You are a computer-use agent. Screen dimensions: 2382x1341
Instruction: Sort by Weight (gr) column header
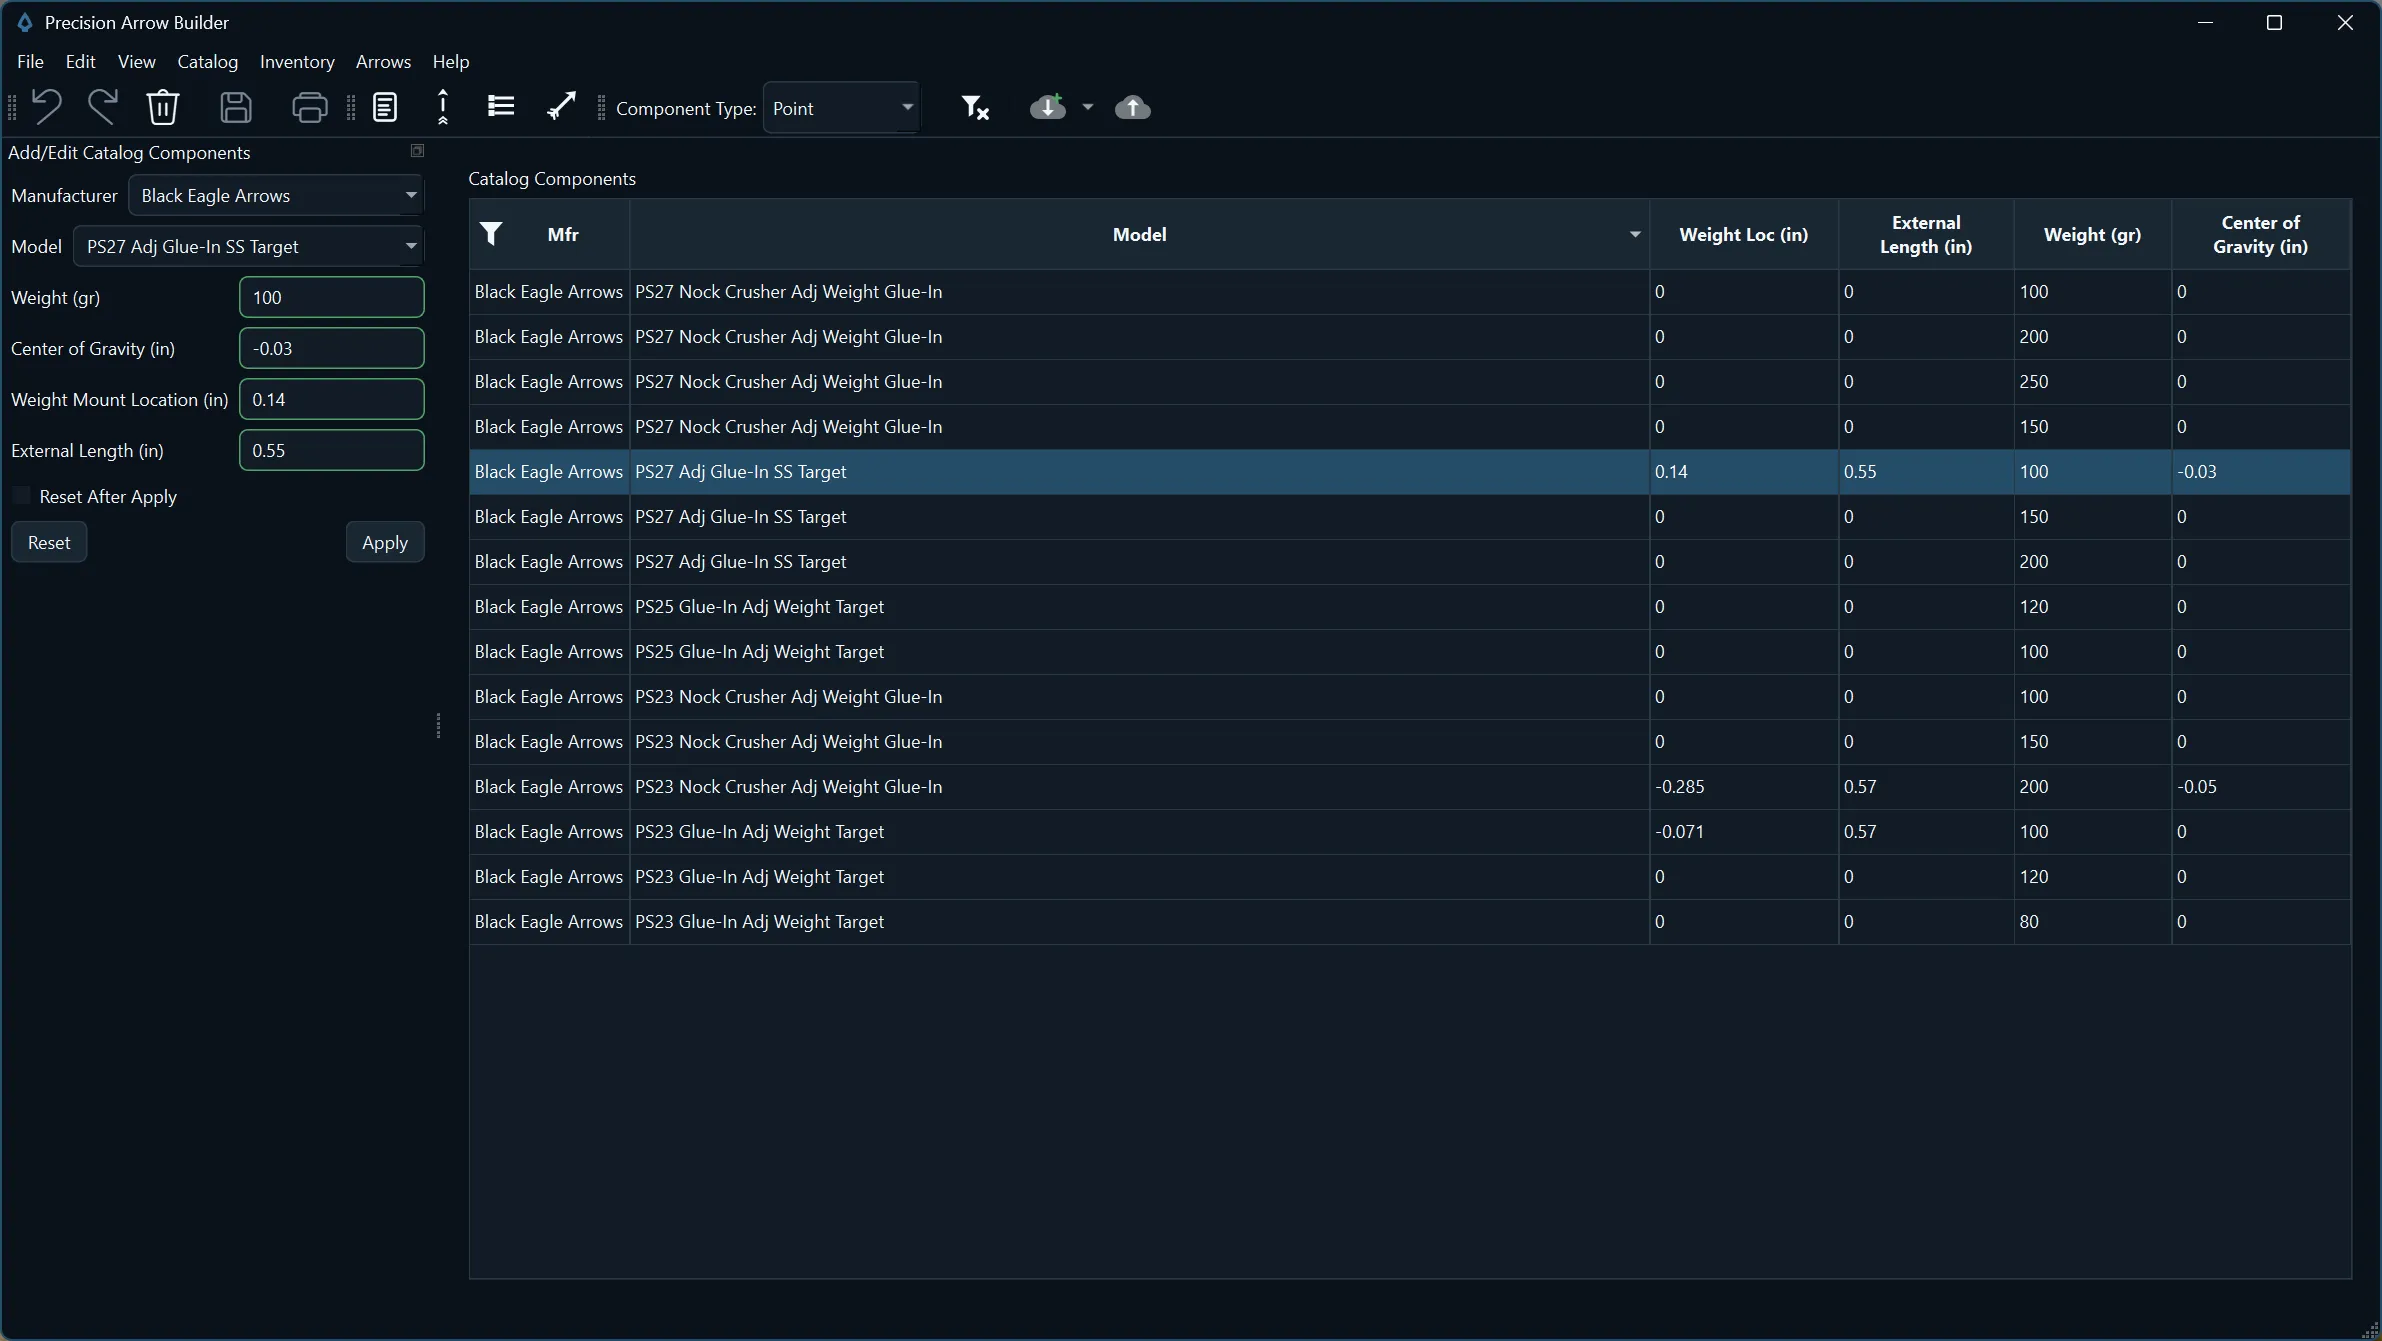pyautogui.click(x=2093, y=234)
